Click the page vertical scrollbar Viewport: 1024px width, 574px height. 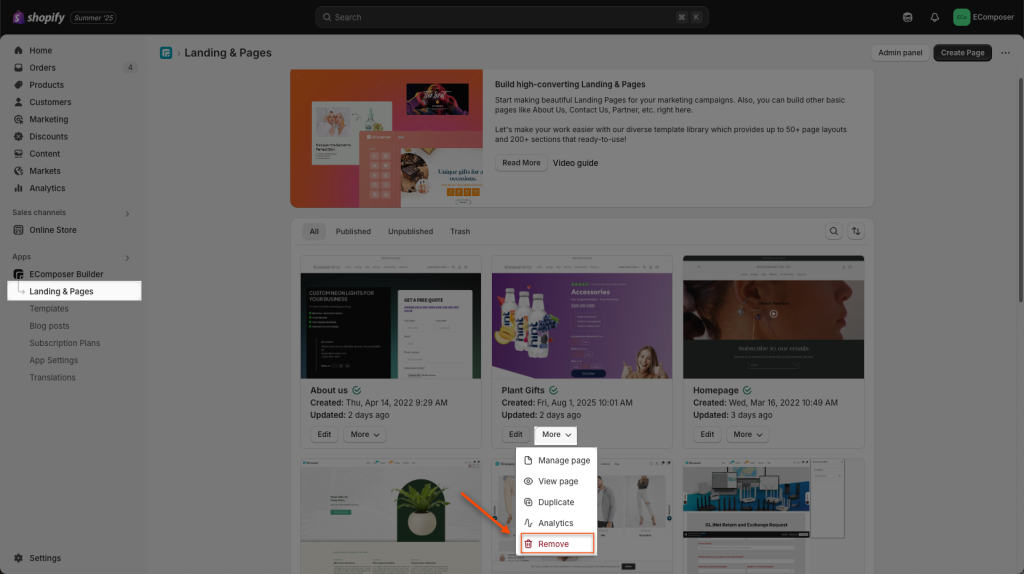(1020, 189)
